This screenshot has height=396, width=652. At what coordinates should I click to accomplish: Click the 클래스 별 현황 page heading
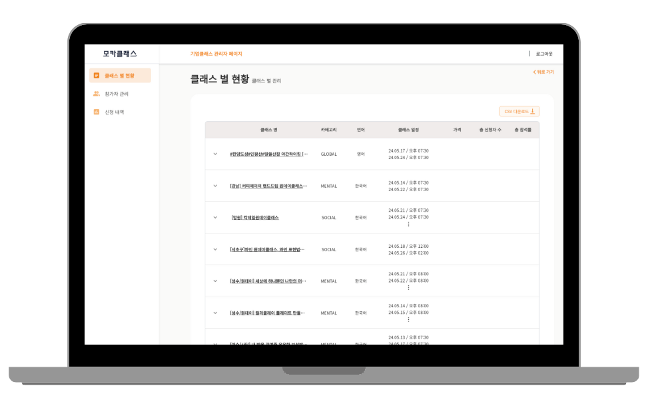click(x=220, y=79)
